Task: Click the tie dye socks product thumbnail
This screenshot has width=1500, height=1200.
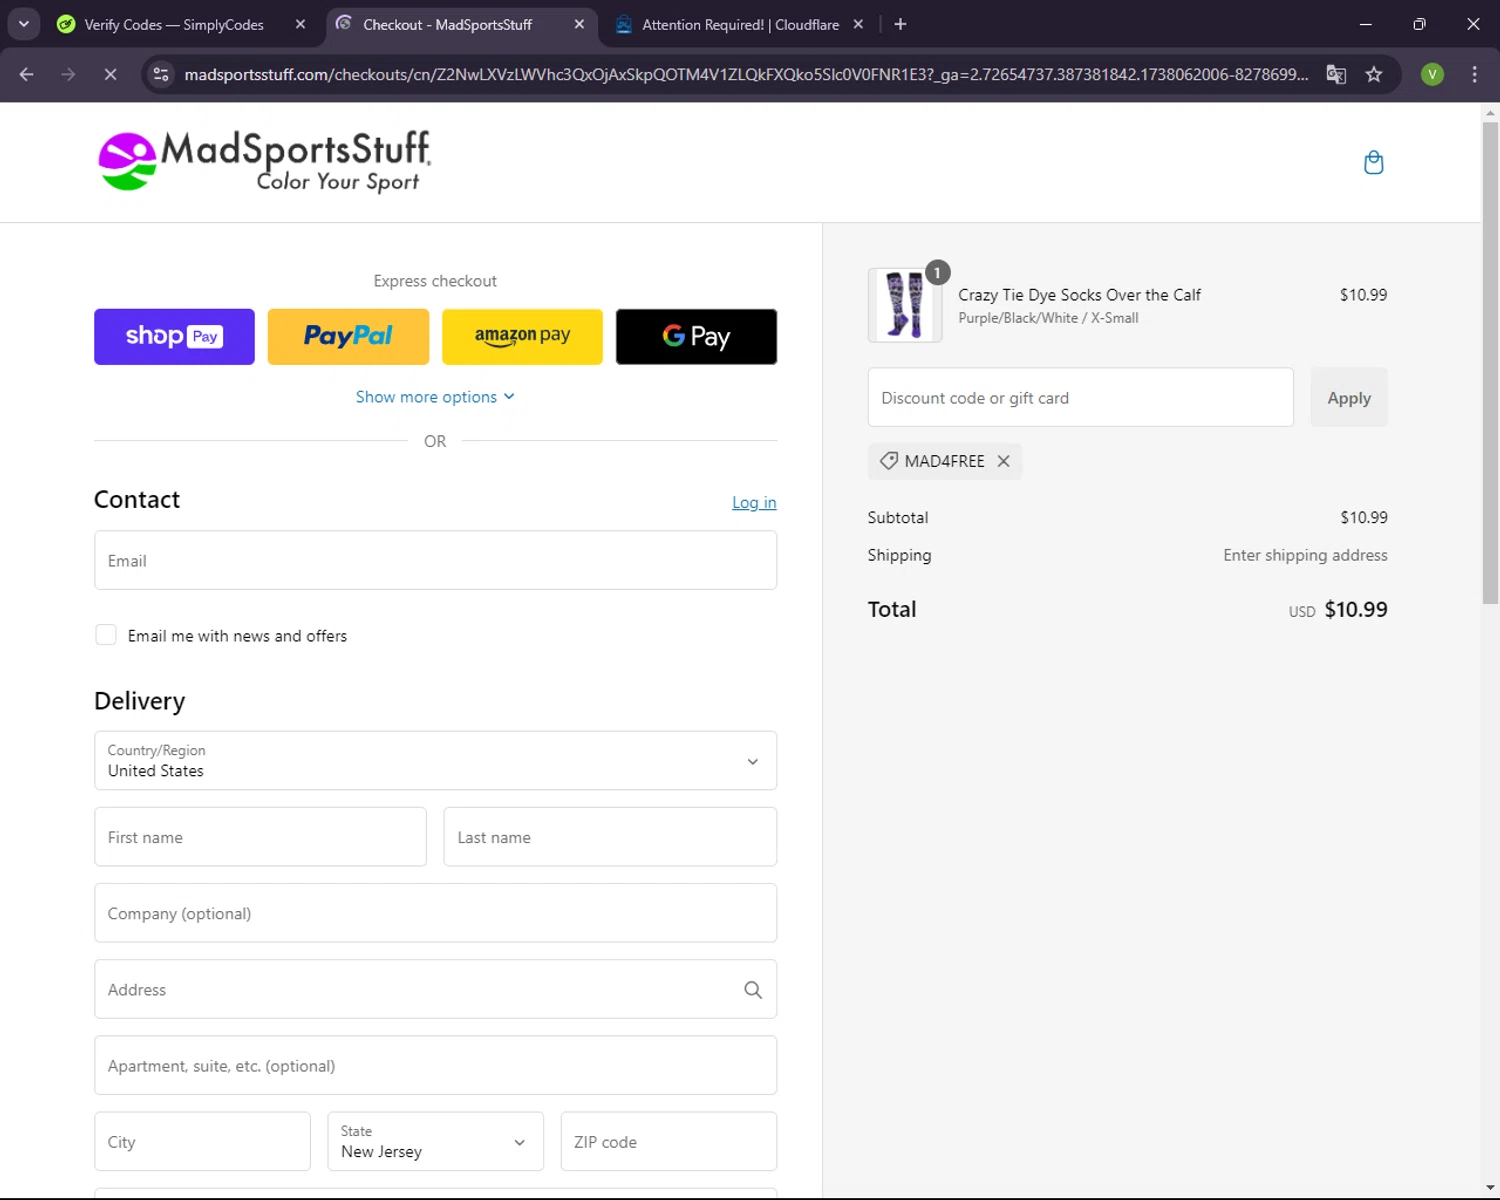Action: (905, 305)
